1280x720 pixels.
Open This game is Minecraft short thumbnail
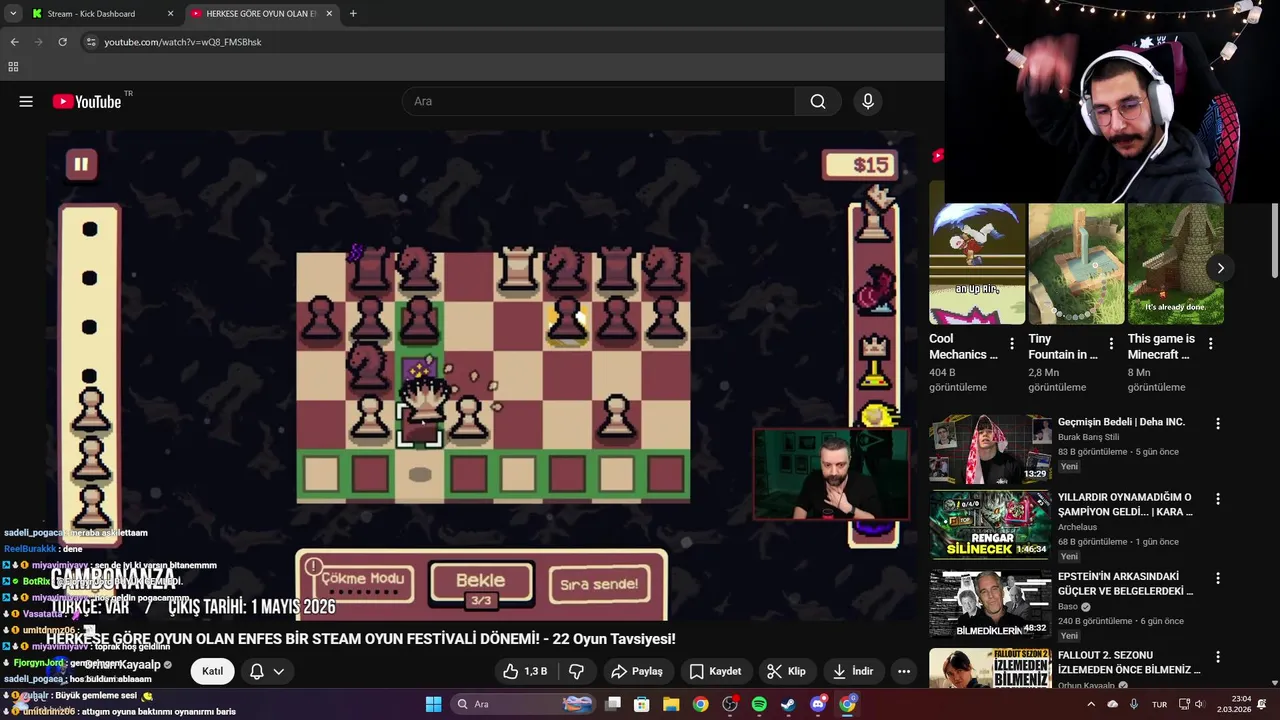tap(1175, 264)
